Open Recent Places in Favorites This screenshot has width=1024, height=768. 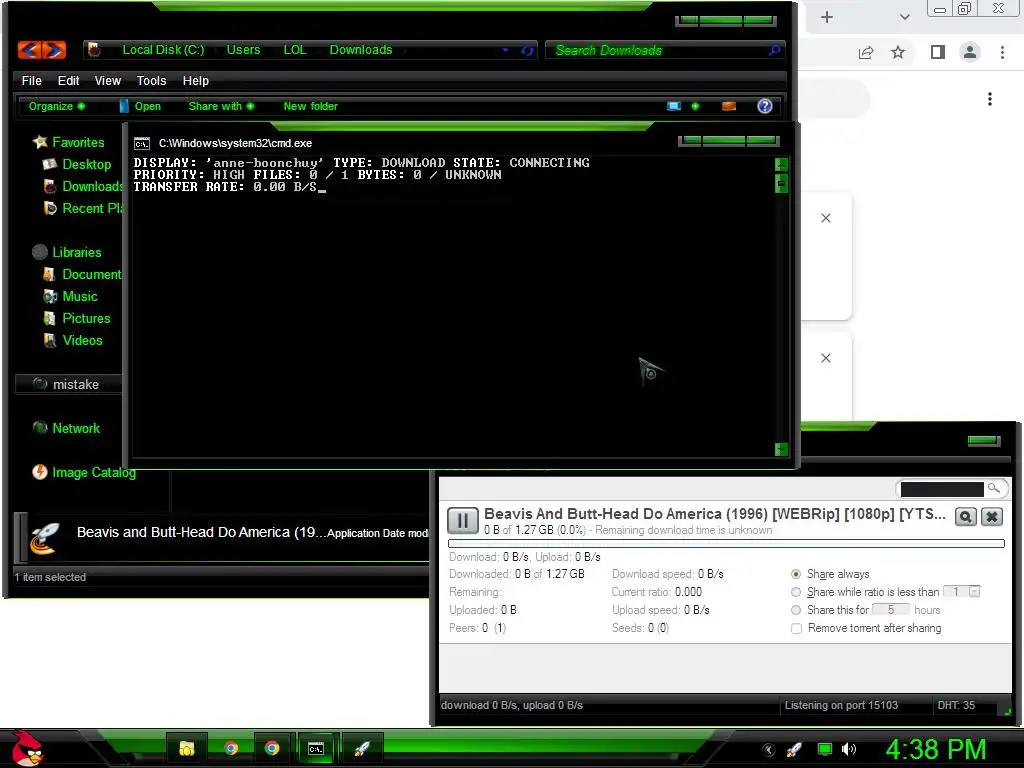[91, 208]
